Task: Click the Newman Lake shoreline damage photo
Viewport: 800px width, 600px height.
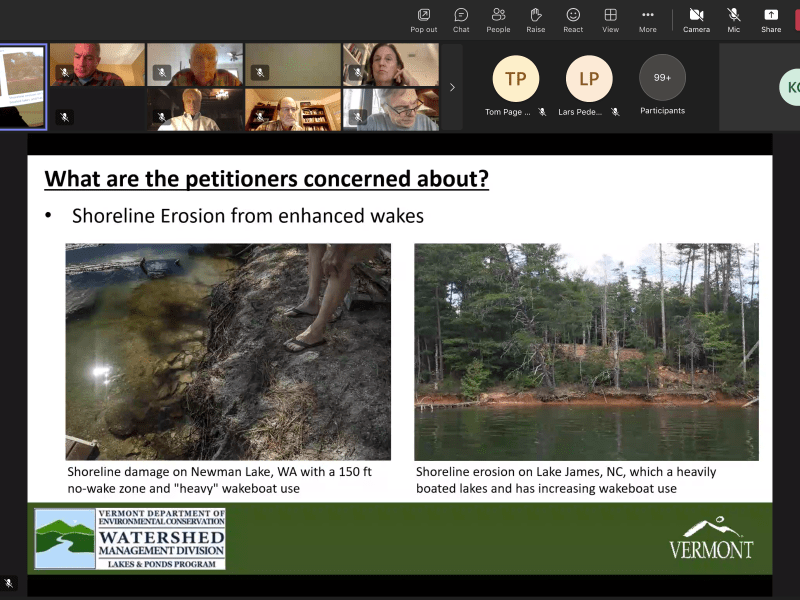Action: (228, 351)
